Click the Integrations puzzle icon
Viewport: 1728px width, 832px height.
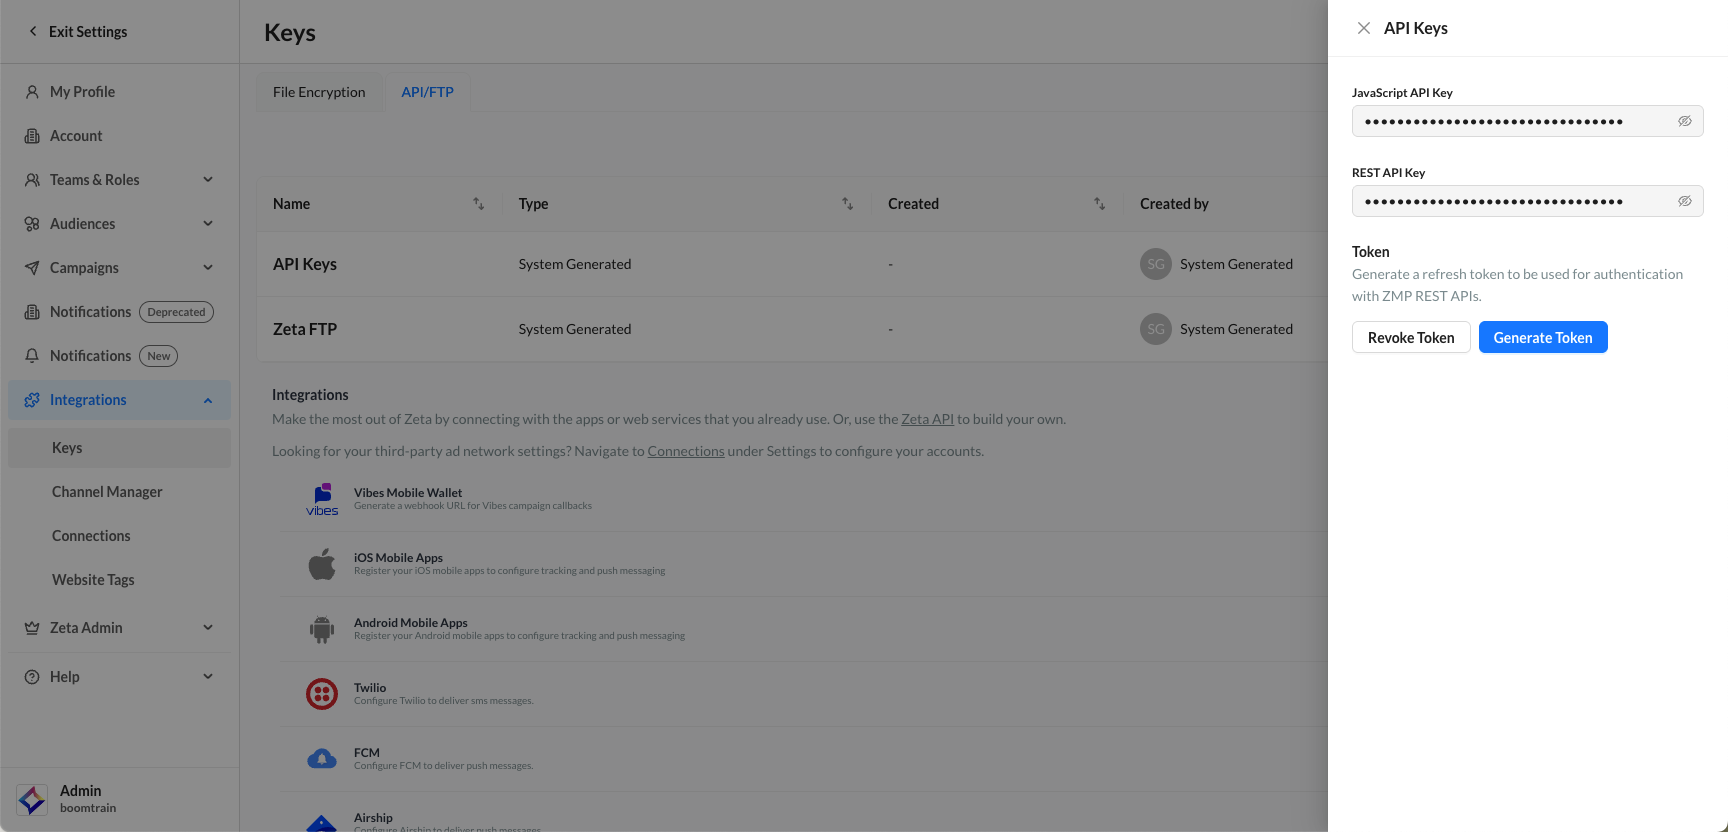(x=32, y=400)
